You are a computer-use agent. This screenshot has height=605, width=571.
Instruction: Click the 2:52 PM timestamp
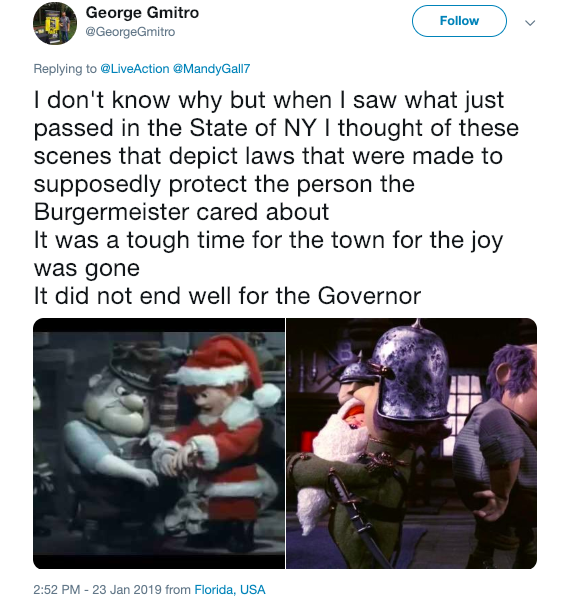[57, 590]
